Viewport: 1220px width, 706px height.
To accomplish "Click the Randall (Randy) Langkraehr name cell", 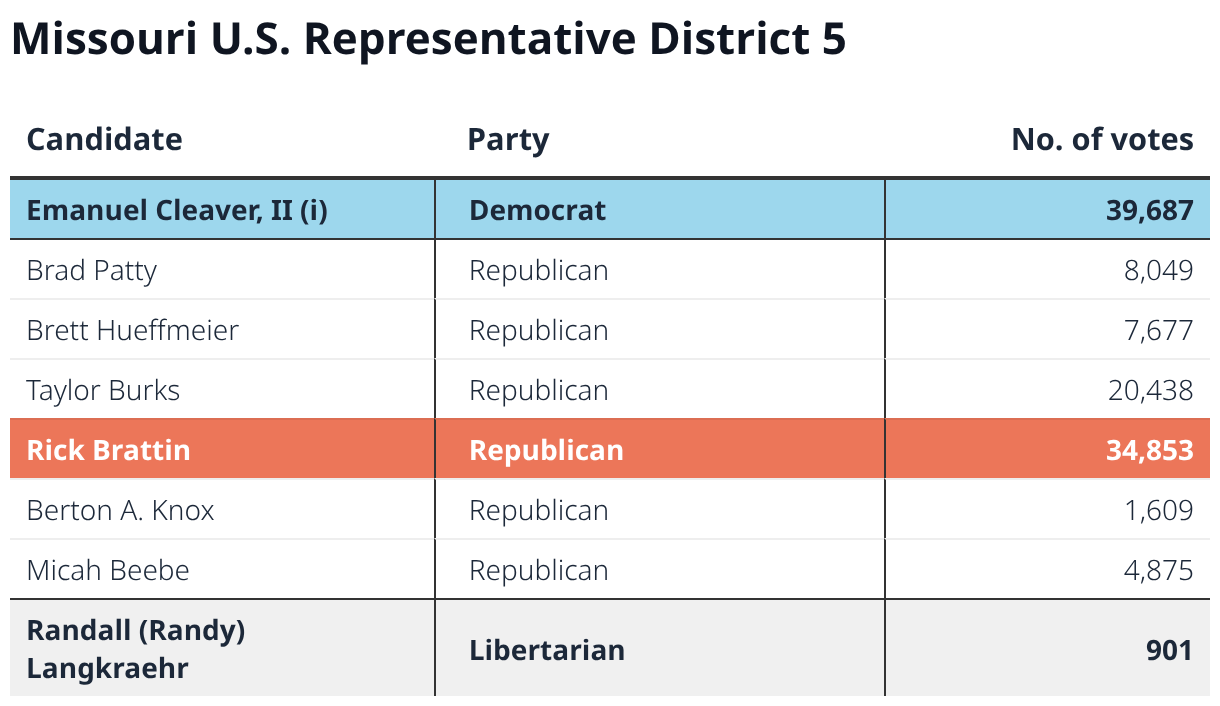I will pyautogui.click(x=223, y=648).
